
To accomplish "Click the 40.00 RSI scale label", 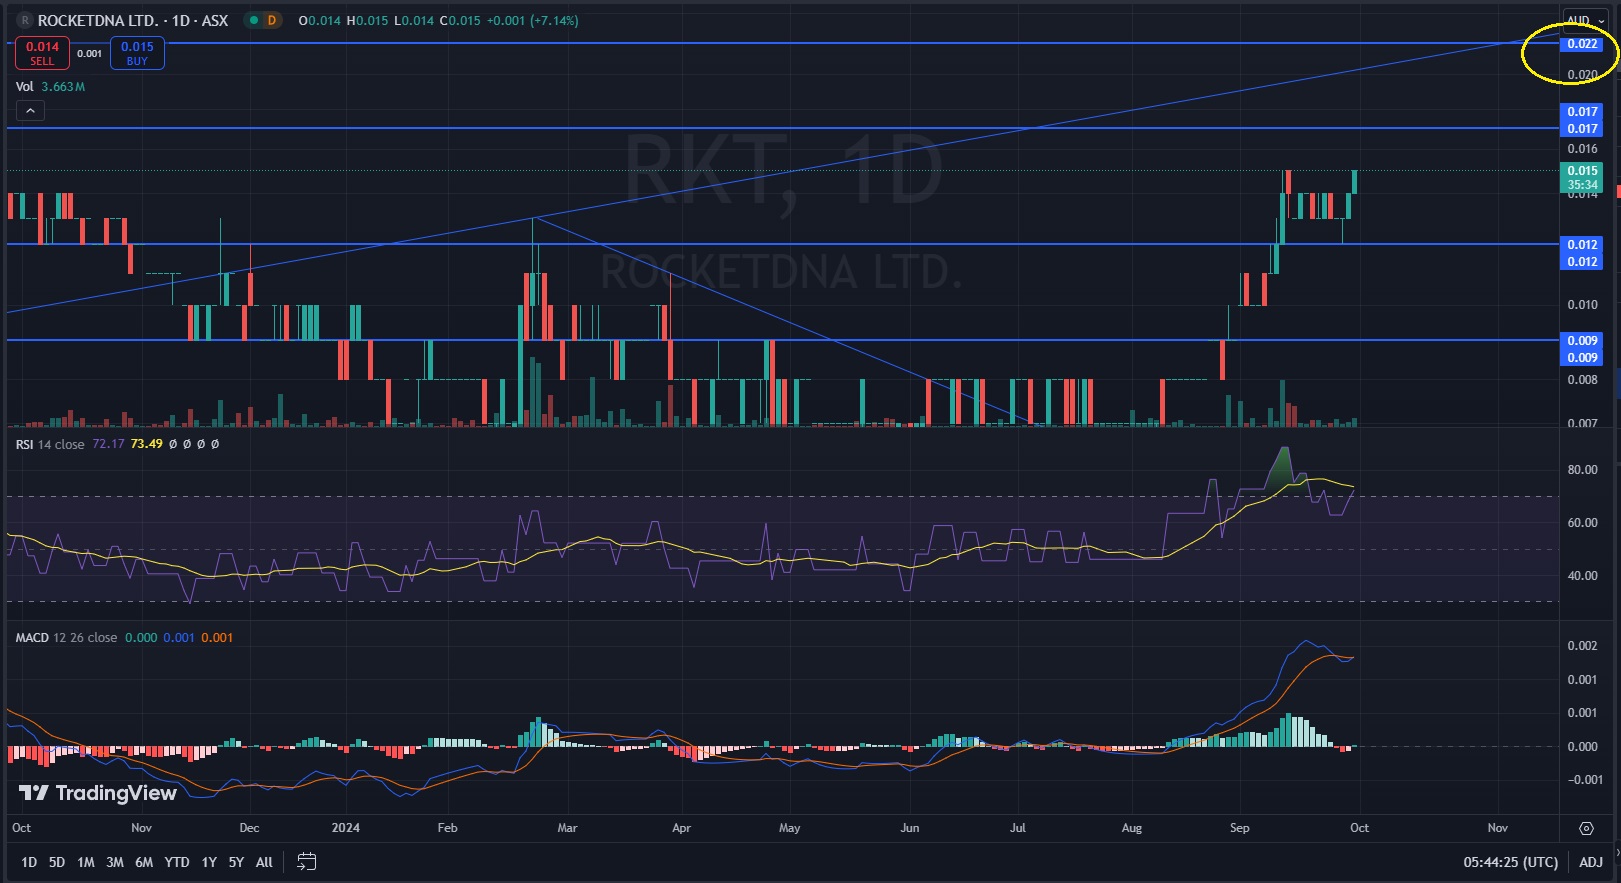I will 1582,576.
